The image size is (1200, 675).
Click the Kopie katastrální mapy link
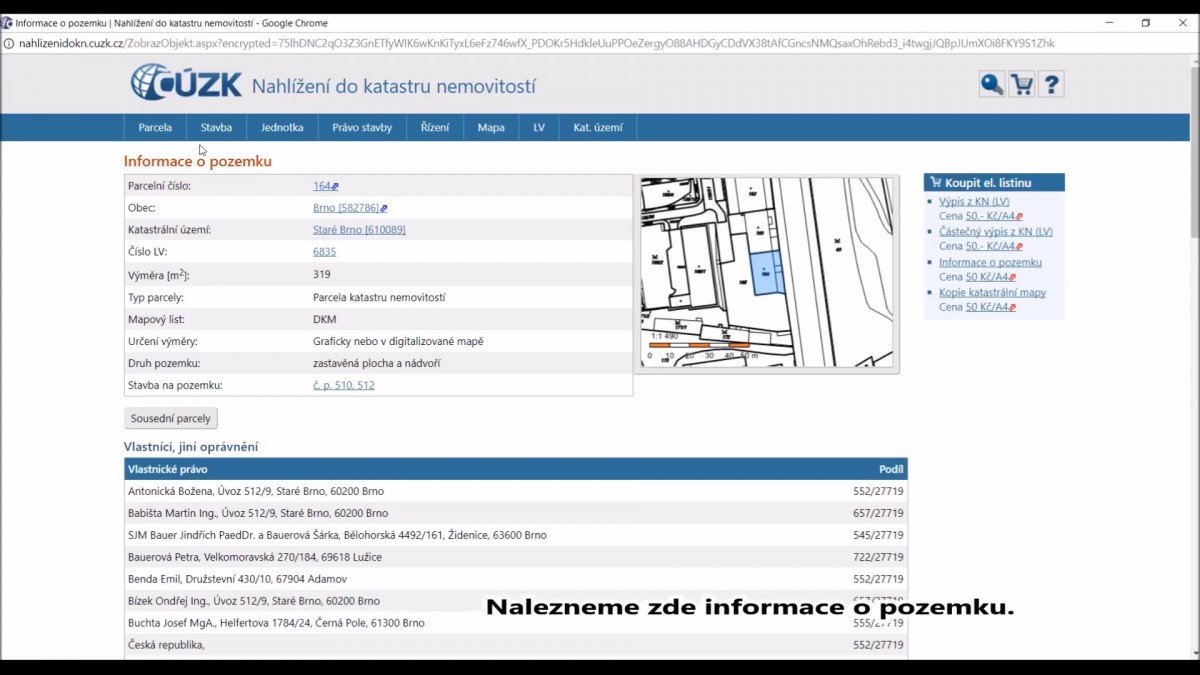point(992,293)
